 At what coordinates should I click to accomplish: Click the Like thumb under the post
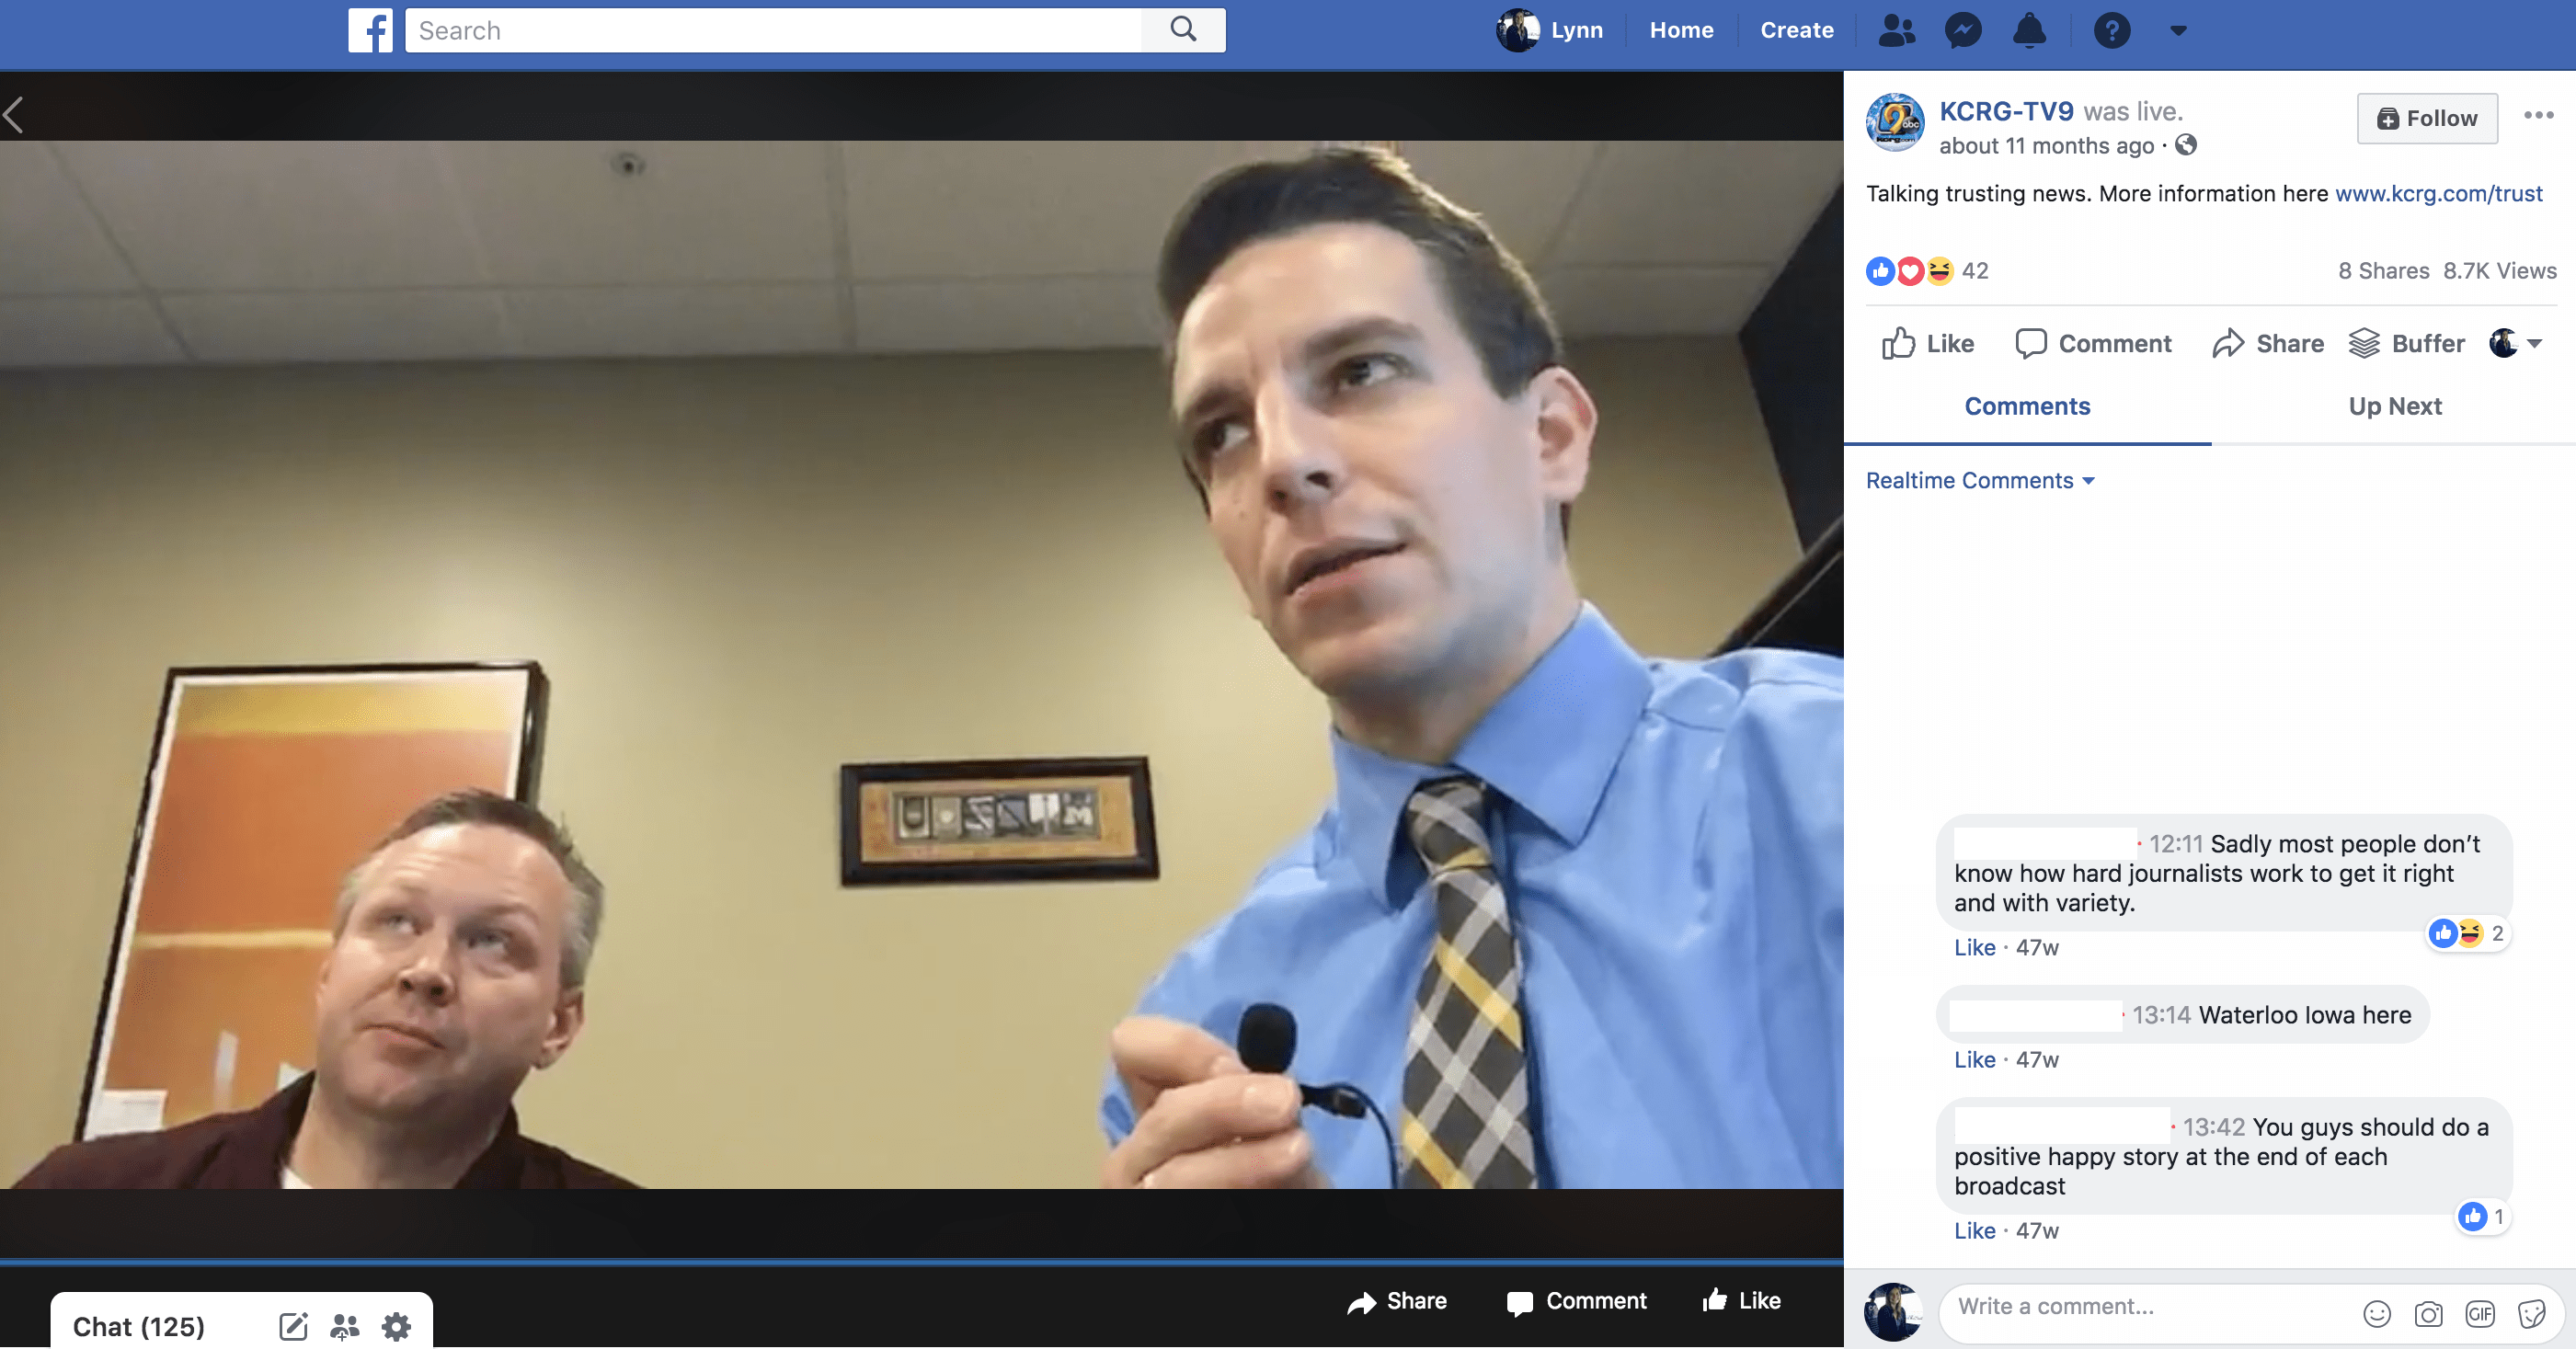pyautogui.click(x=1927, y=343)
